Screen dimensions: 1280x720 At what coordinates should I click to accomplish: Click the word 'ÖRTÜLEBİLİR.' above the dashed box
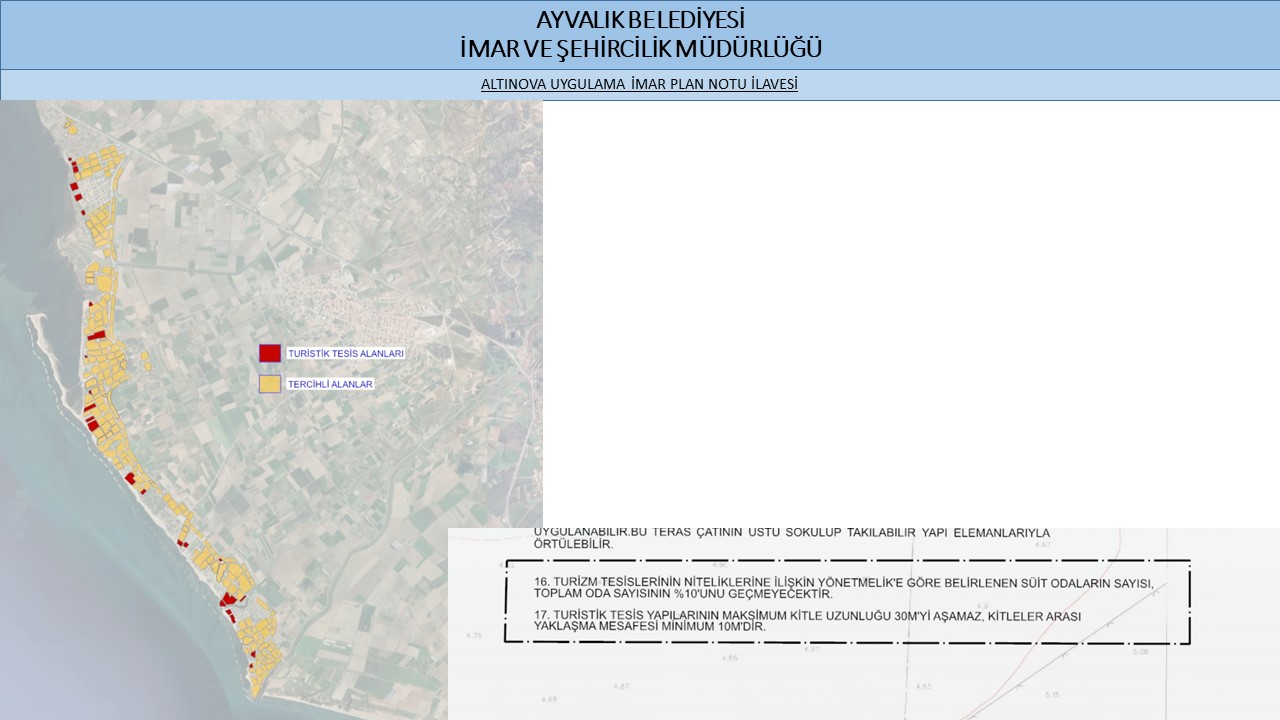pyautogui.click(x=574, y=546)
